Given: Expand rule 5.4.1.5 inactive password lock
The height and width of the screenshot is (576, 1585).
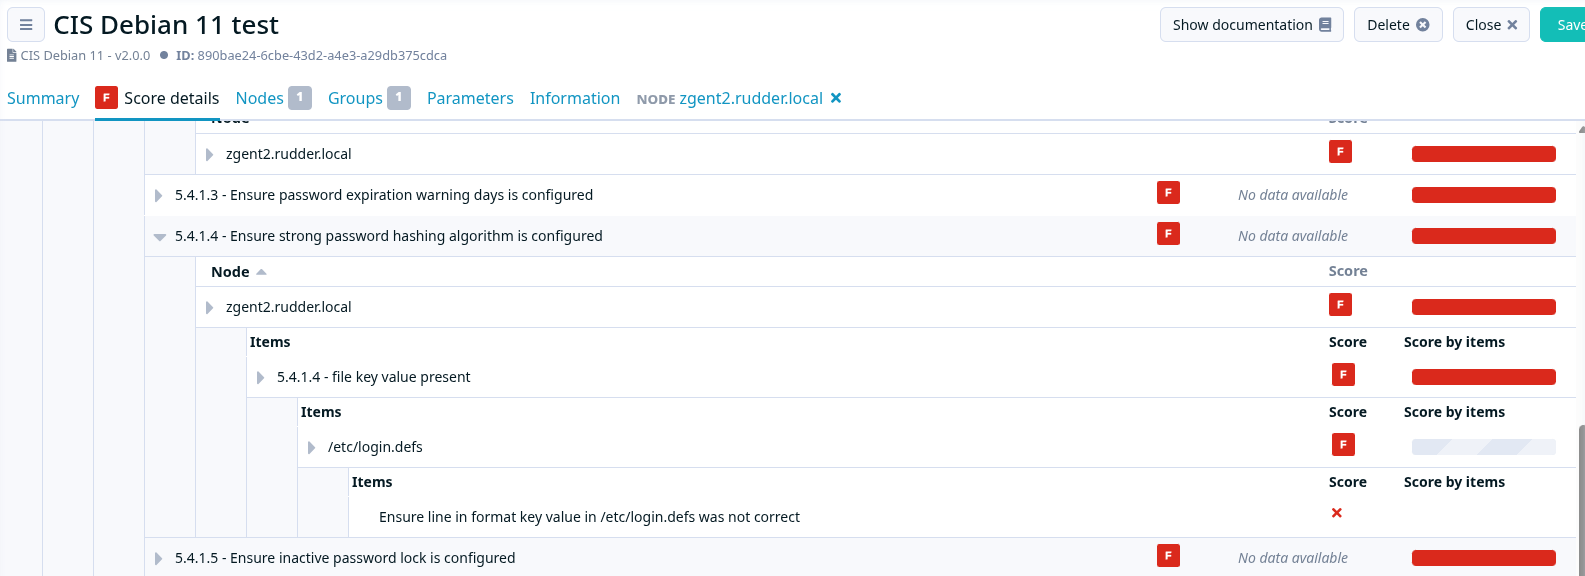Looking at the screenshot, I should 158,559.
